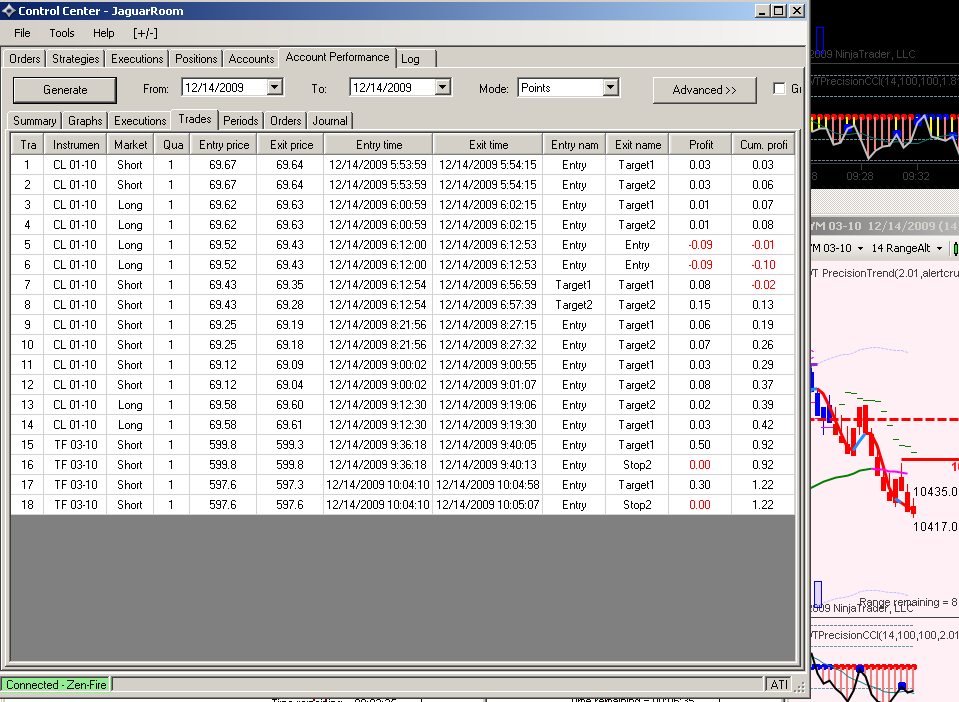Open the Help menu
Screen dimensions: 959x702
103,33
